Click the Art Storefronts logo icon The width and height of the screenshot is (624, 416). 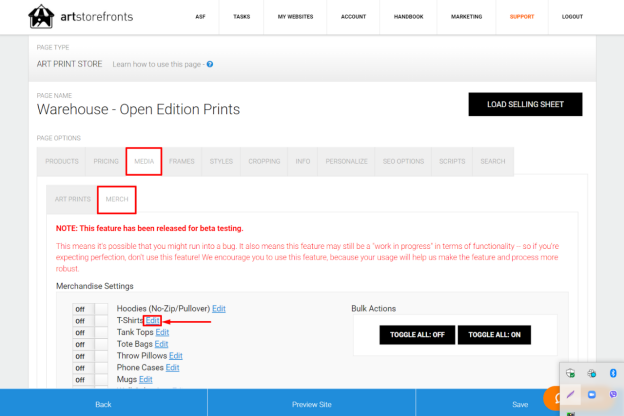point(41,17)
